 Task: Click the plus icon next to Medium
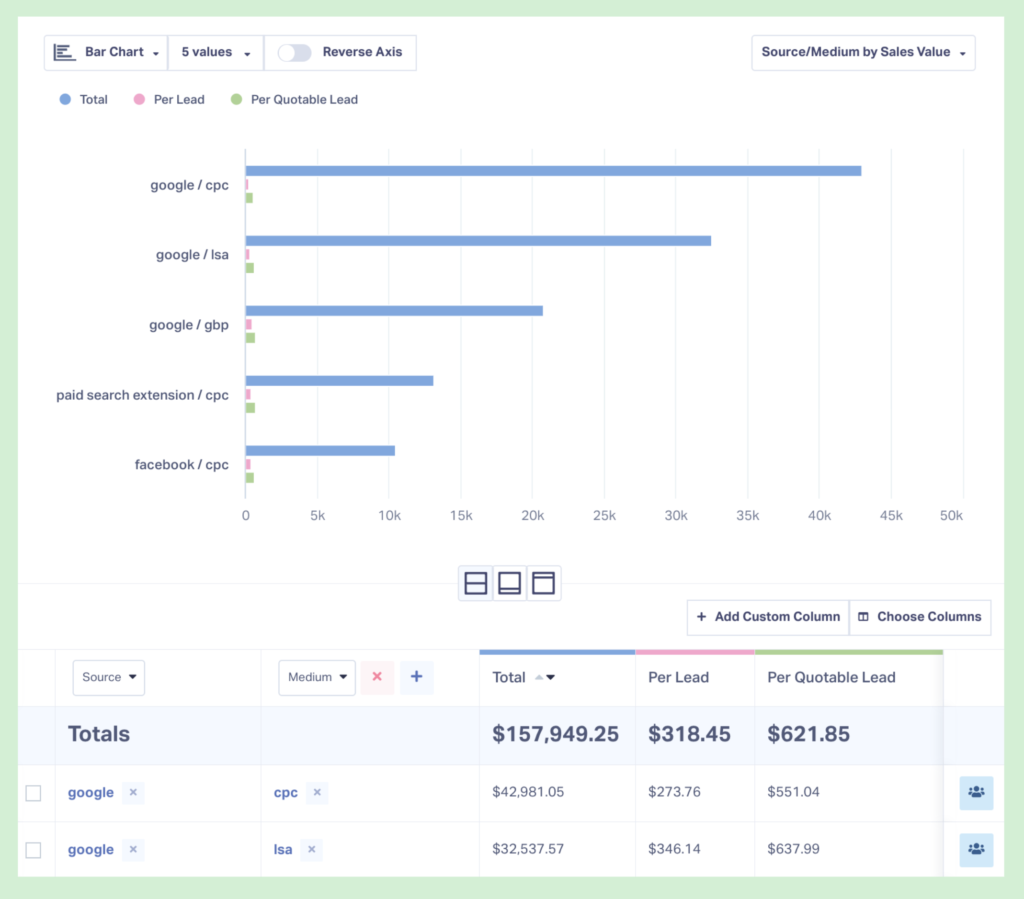coord(416,677)
